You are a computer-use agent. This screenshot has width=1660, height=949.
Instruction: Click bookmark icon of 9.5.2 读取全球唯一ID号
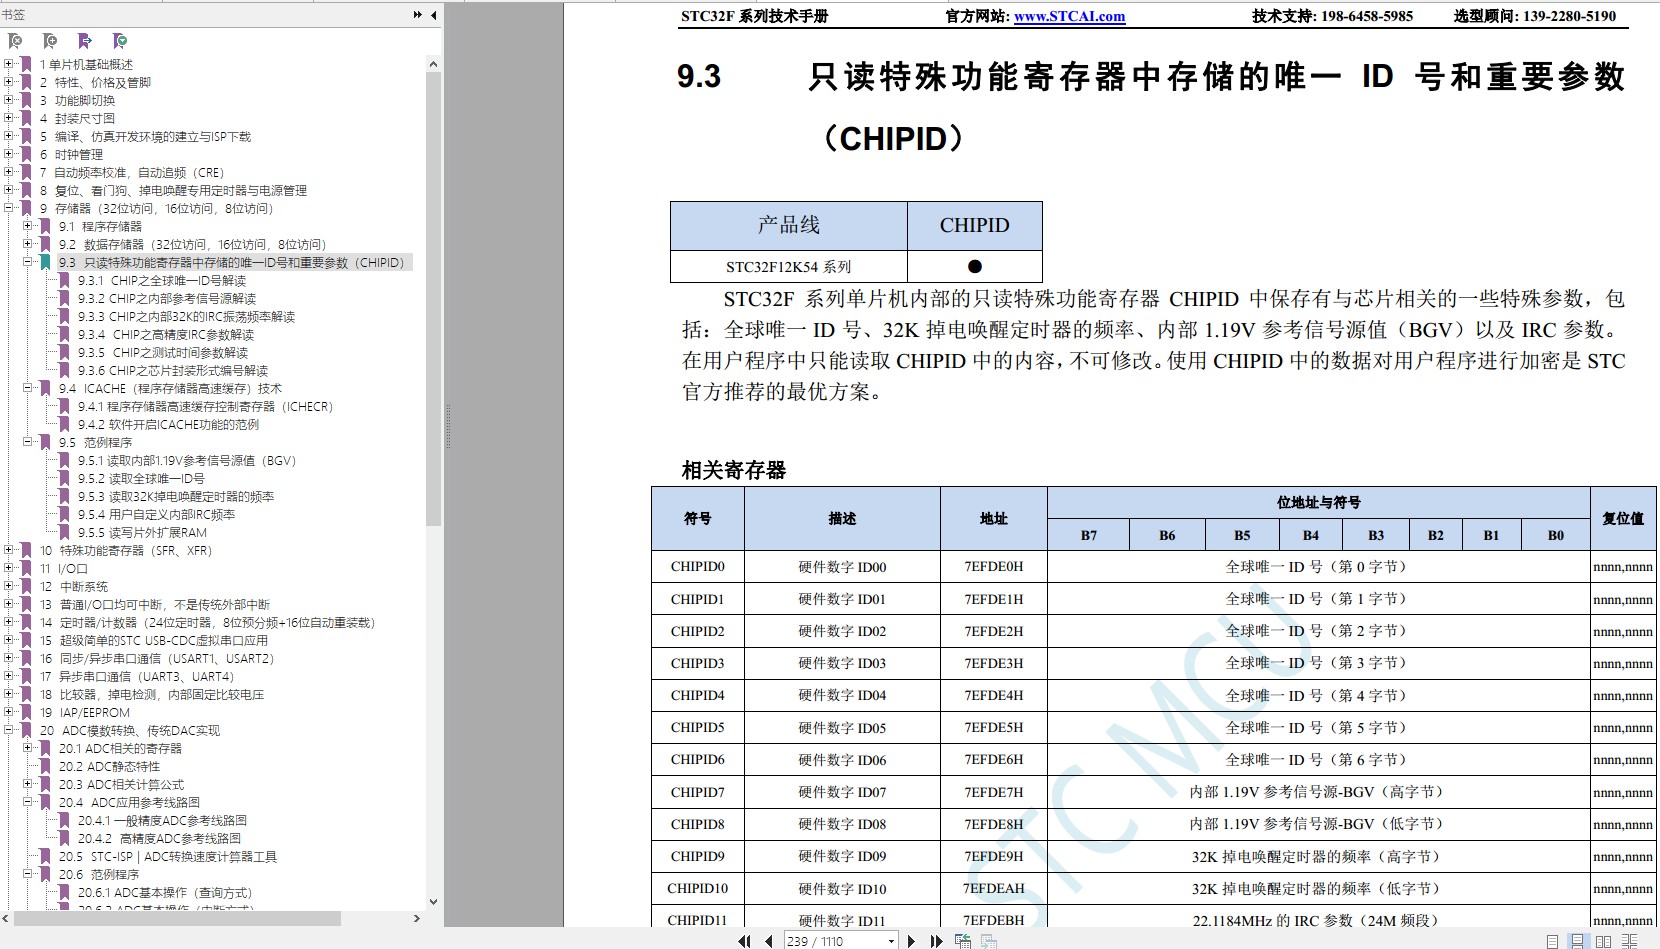(65, 479)
